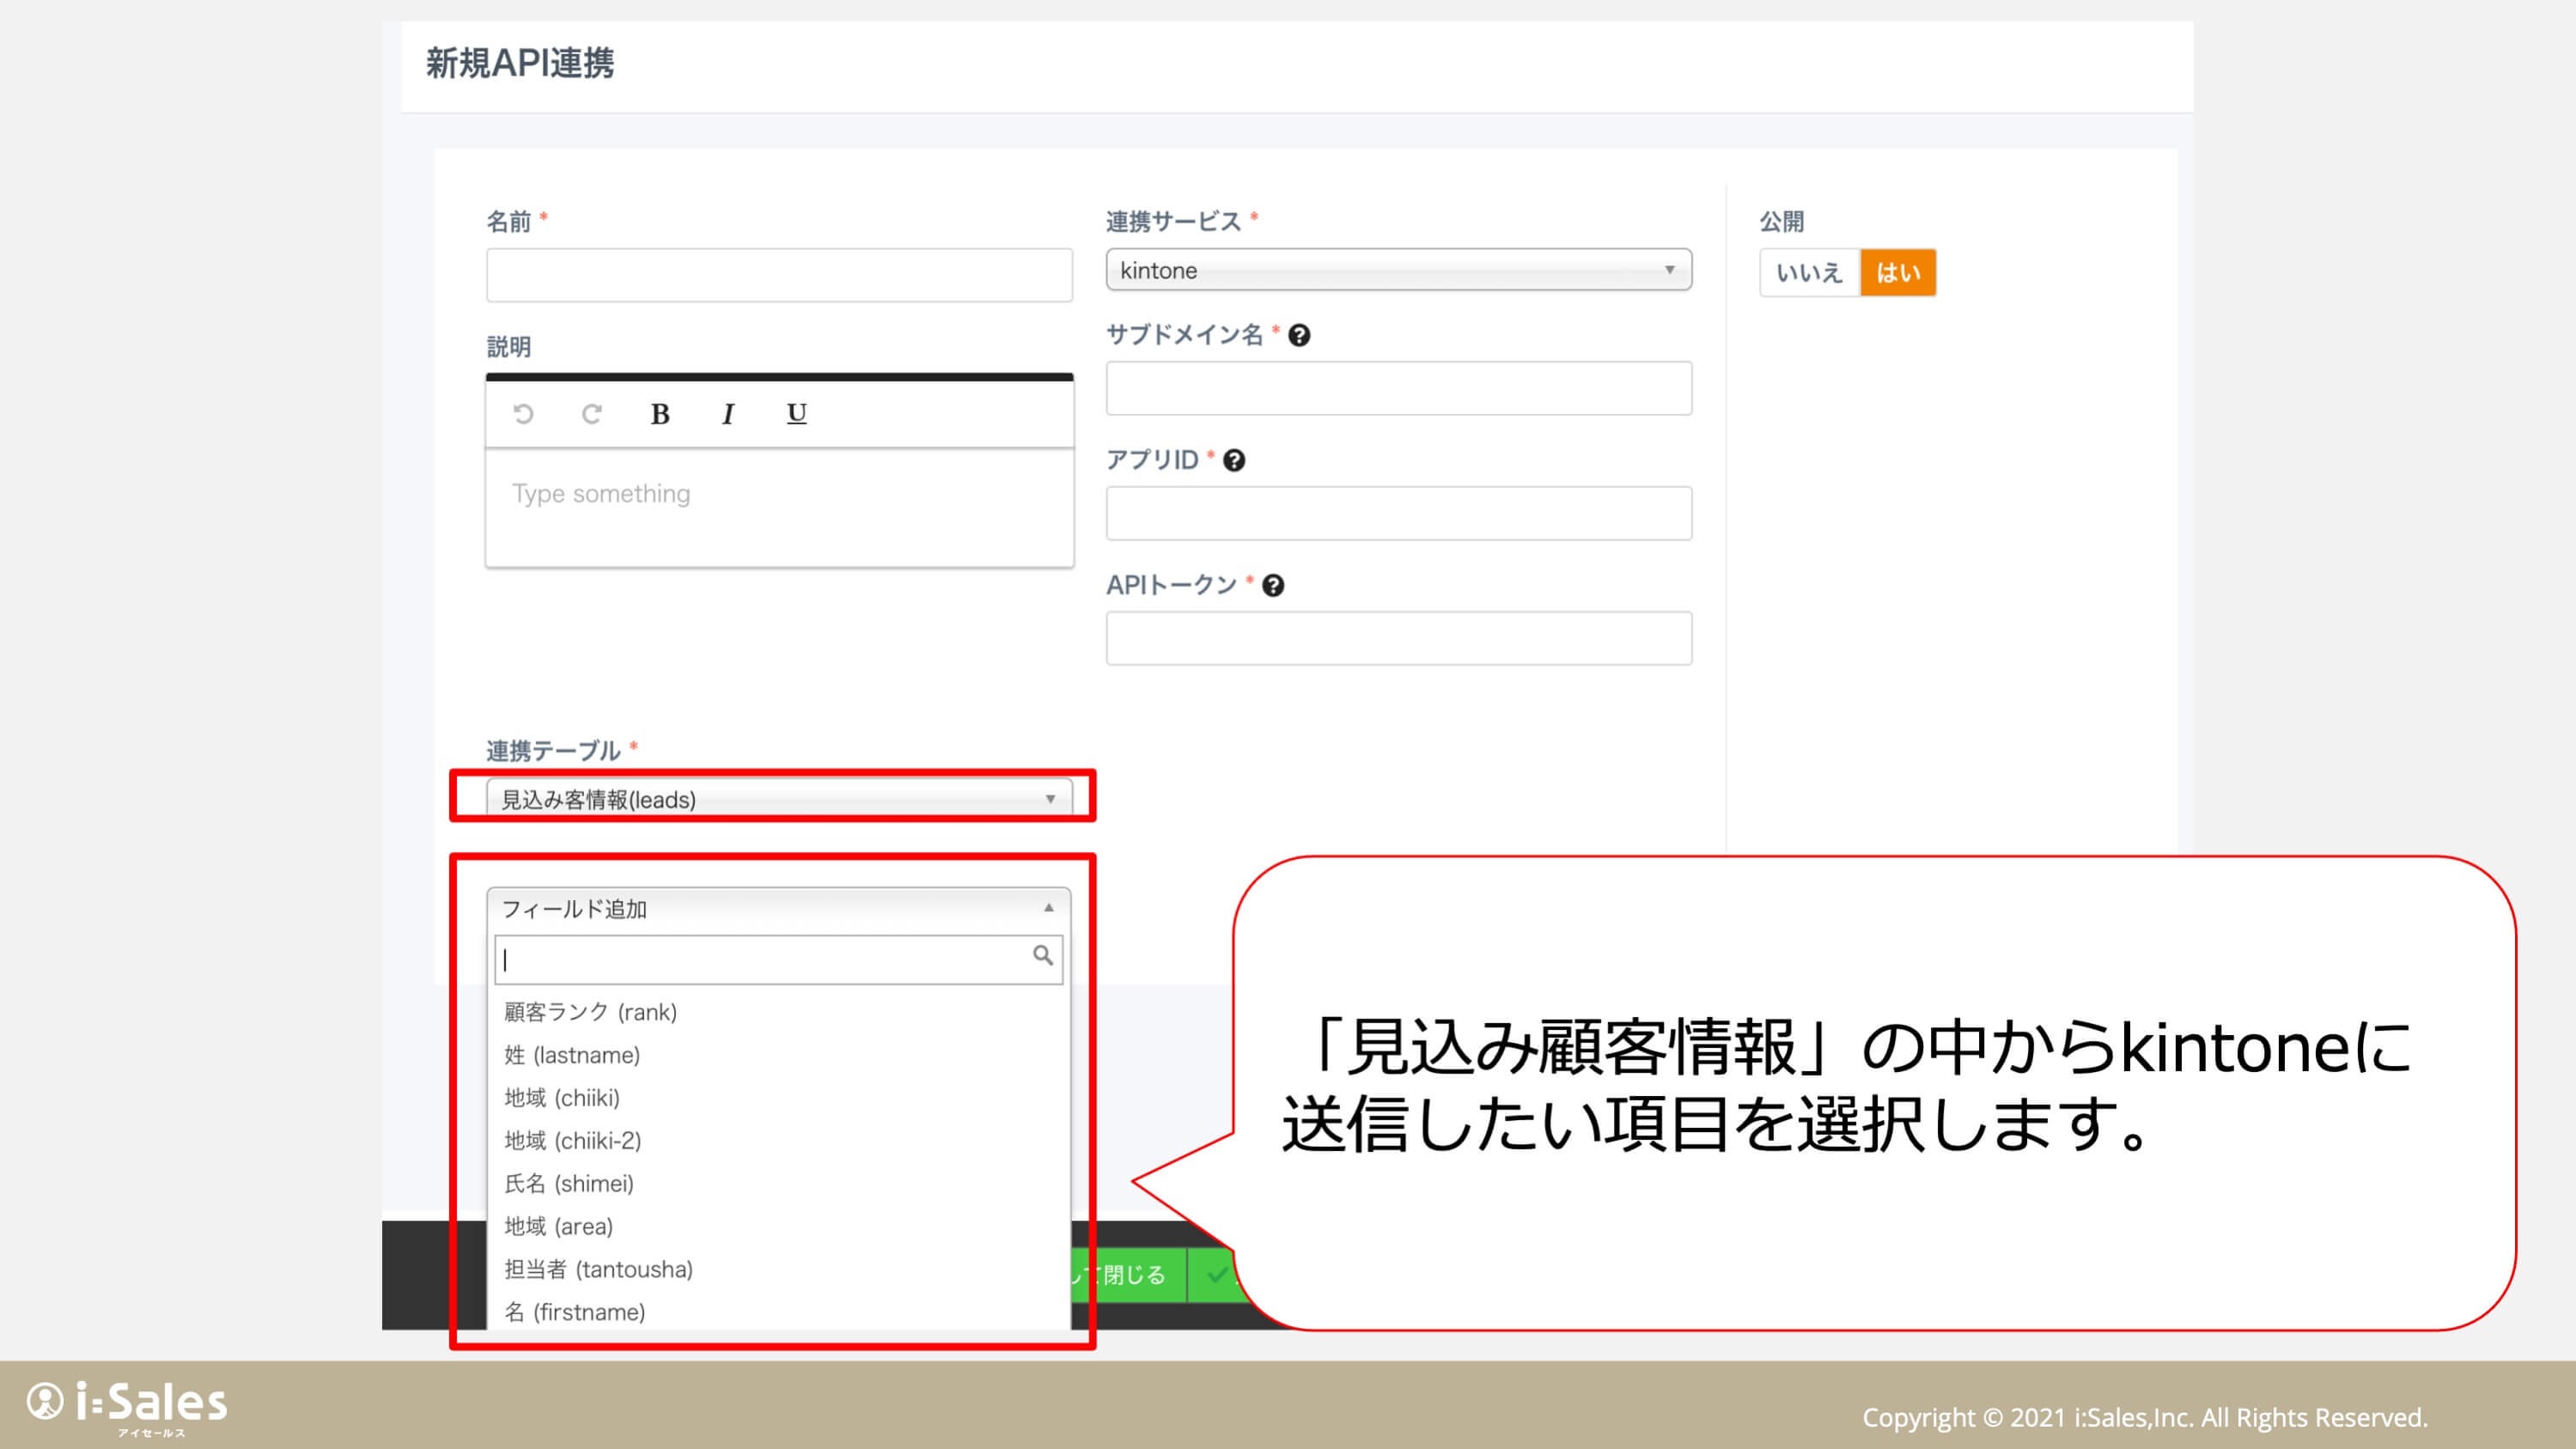
Task: Click help icon next to サブドメイン名
Action: coord(1299,336)
